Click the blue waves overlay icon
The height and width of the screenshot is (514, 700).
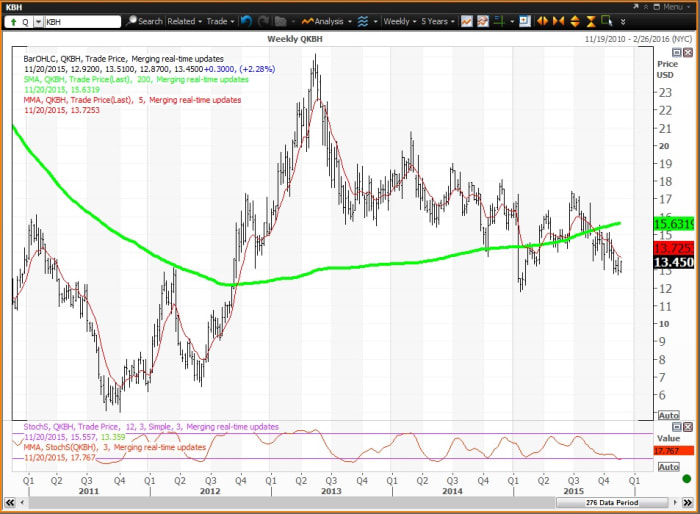point(361,20)
